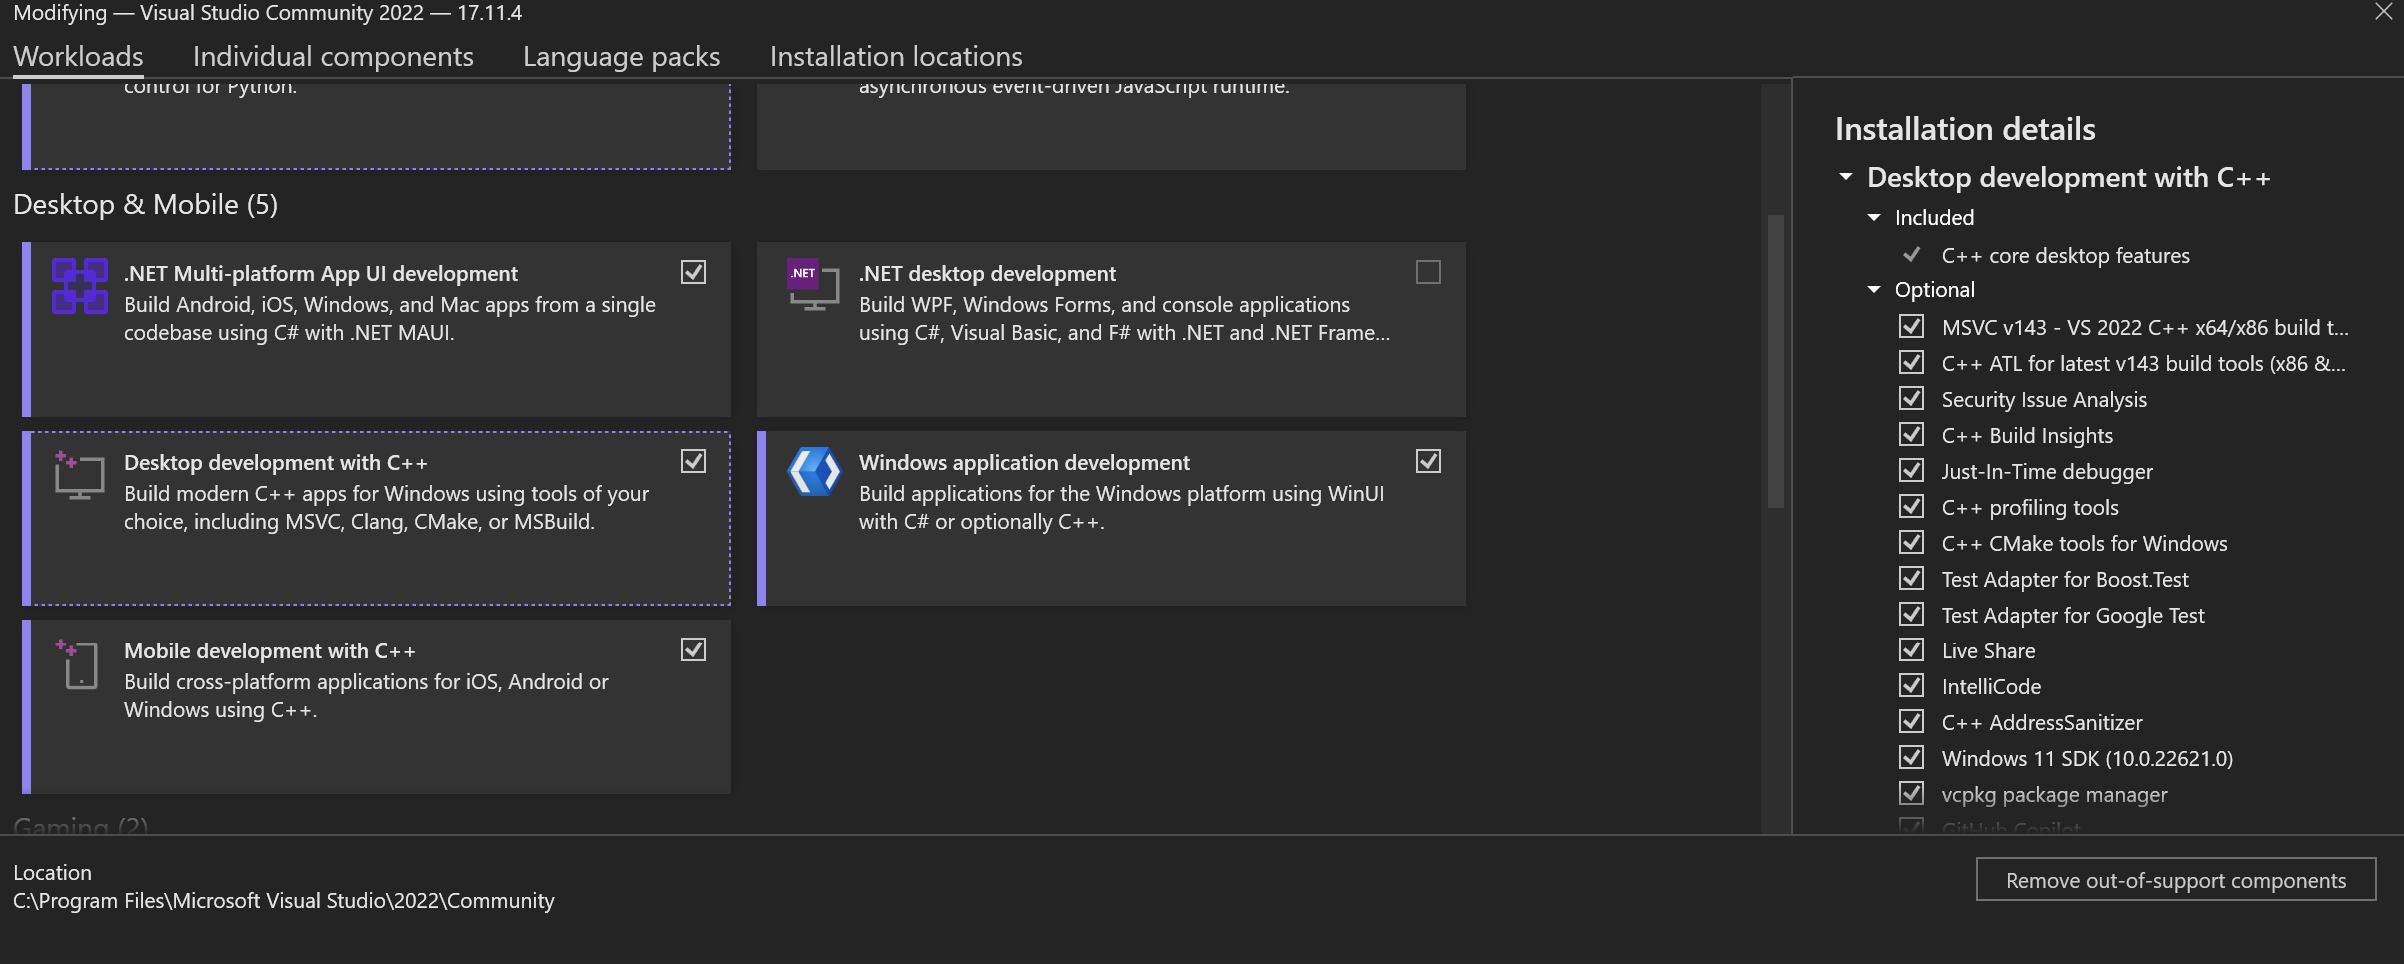Click the Security Issue Analysis label
The image size is (2404, 964).
[2045, 399]
